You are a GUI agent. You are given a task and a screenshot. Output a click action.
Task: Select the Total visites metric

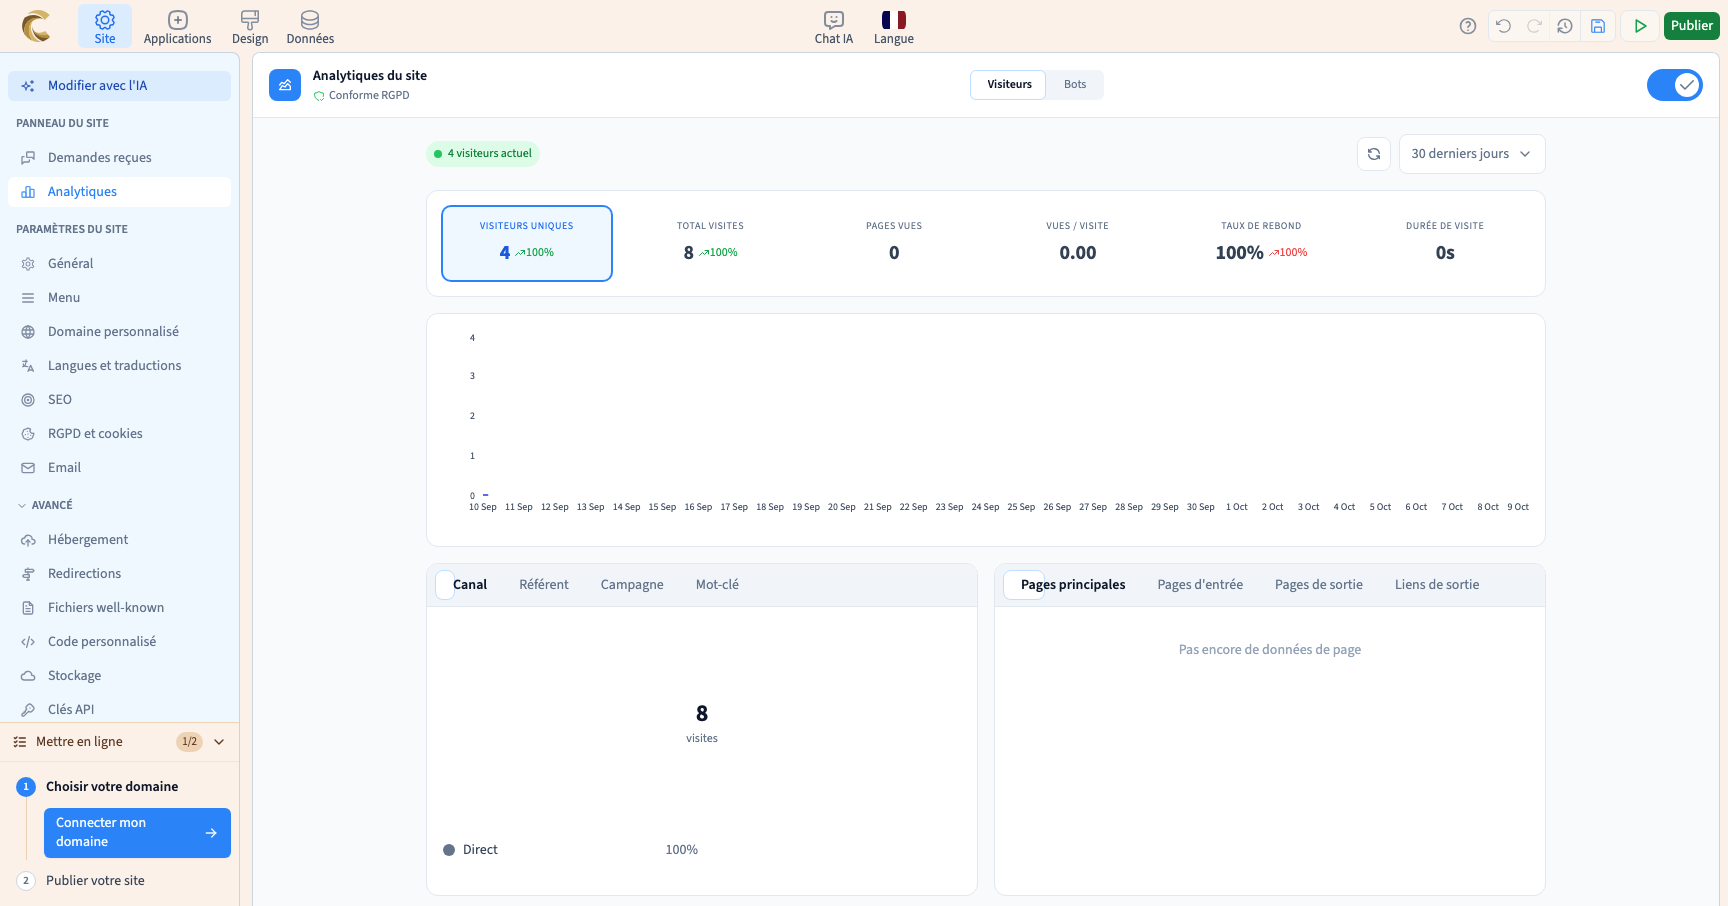[x=710, y=244]
